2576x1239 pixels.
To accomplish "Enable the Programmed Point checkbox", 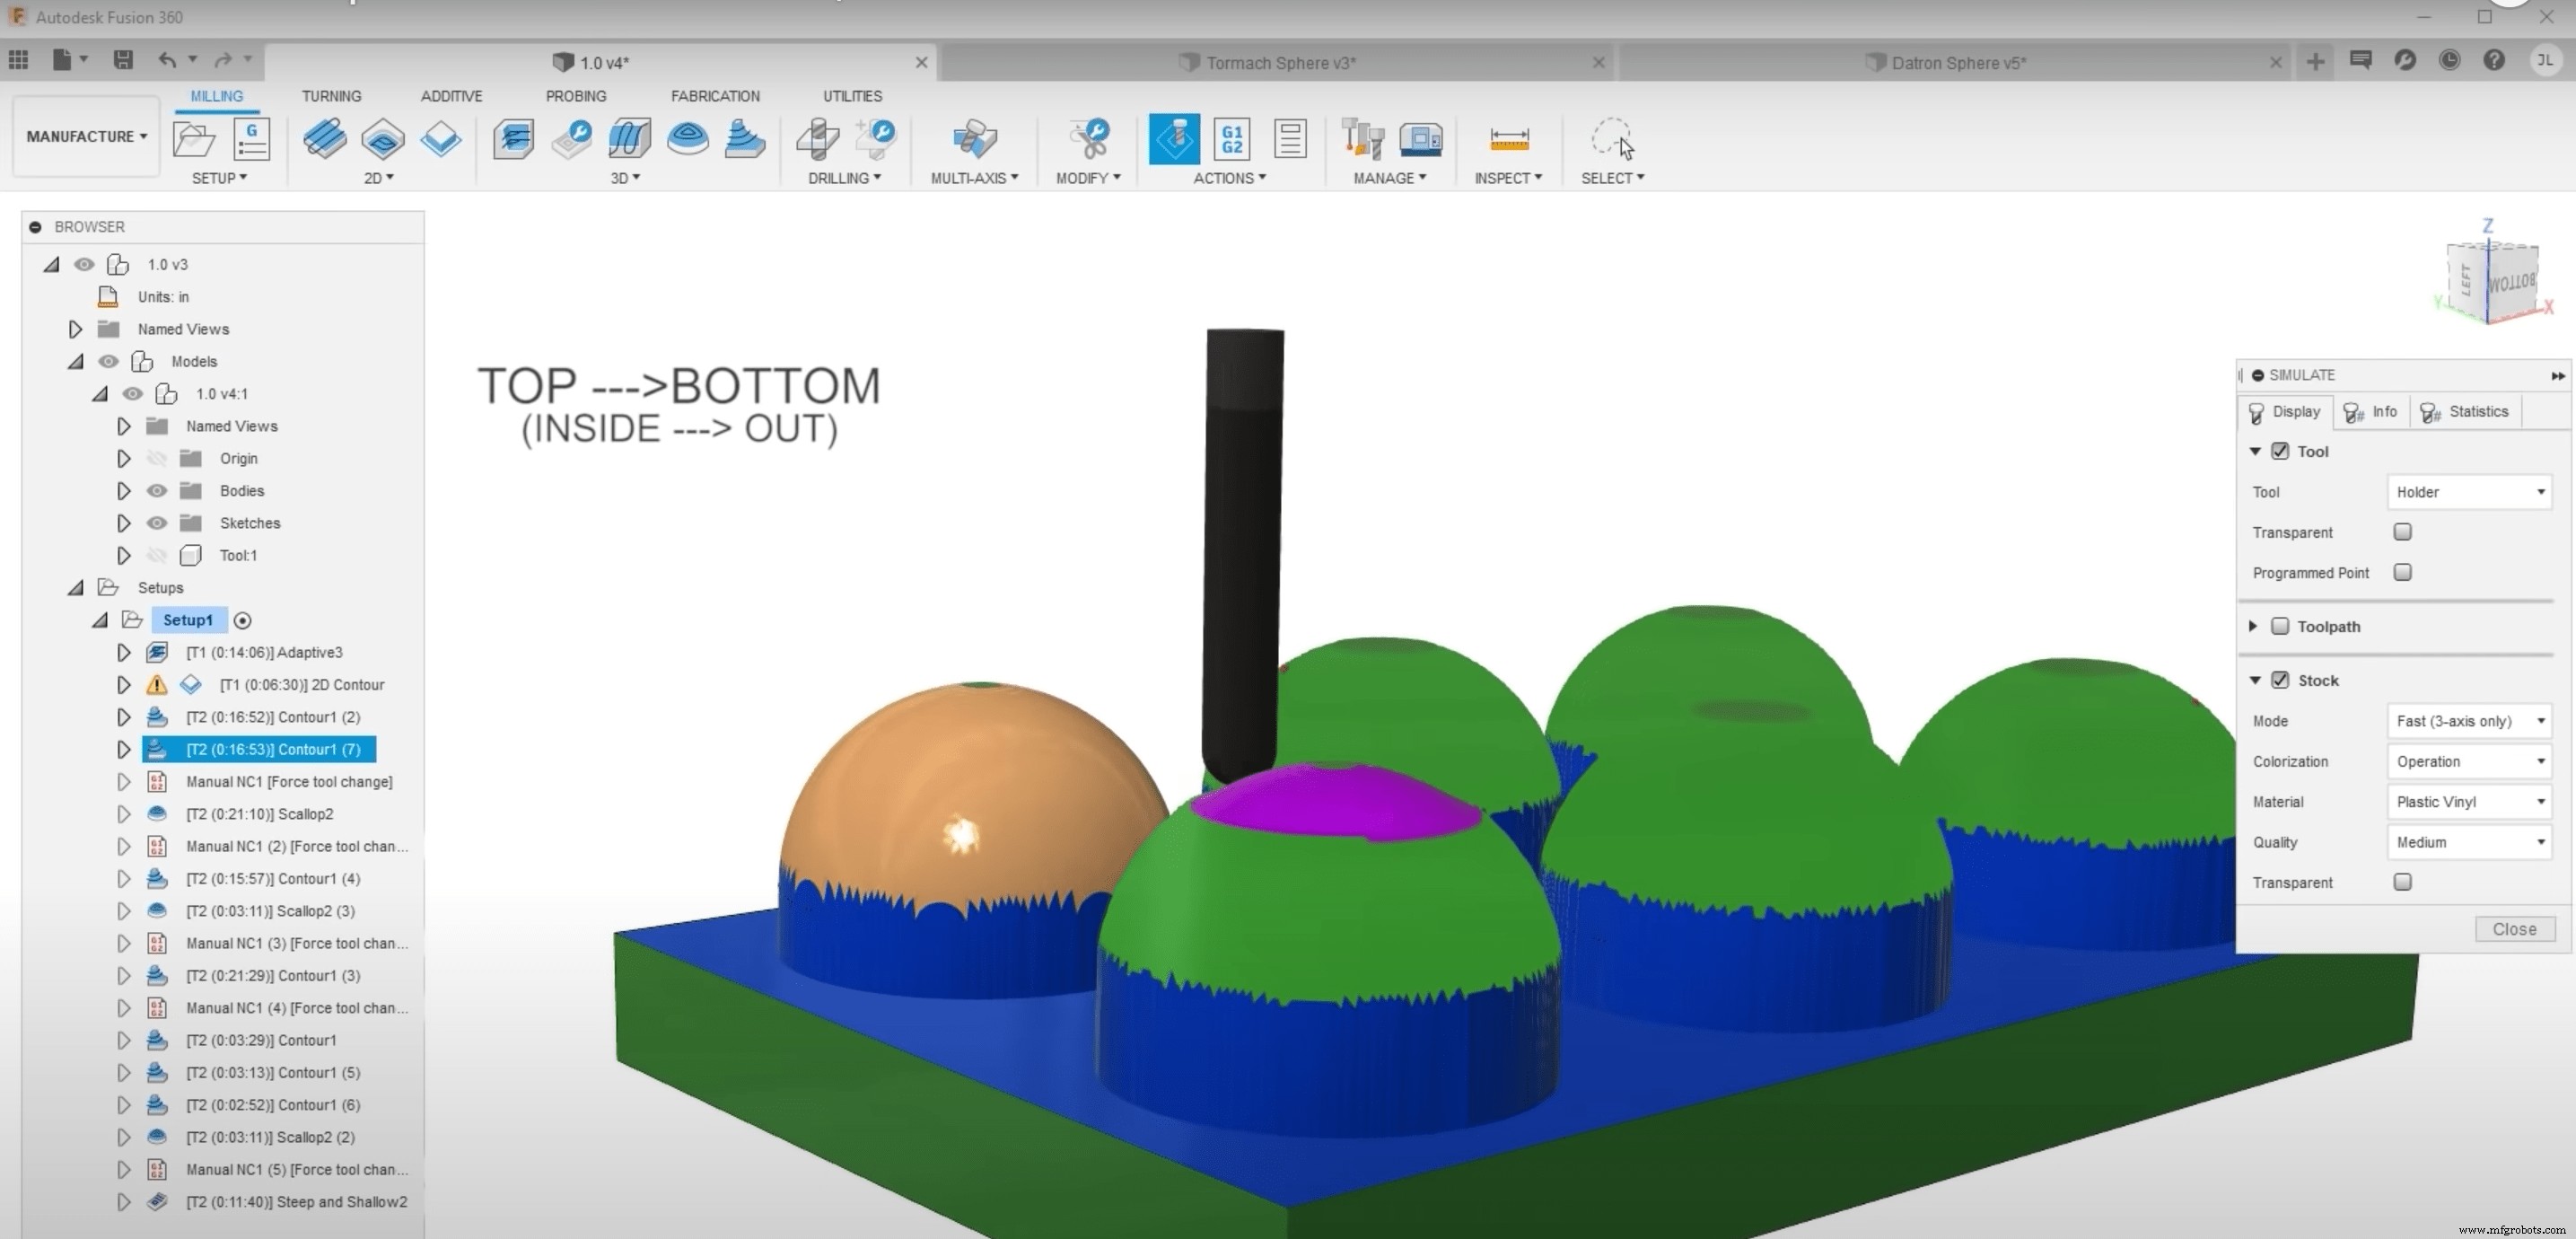I will 2404,572.
